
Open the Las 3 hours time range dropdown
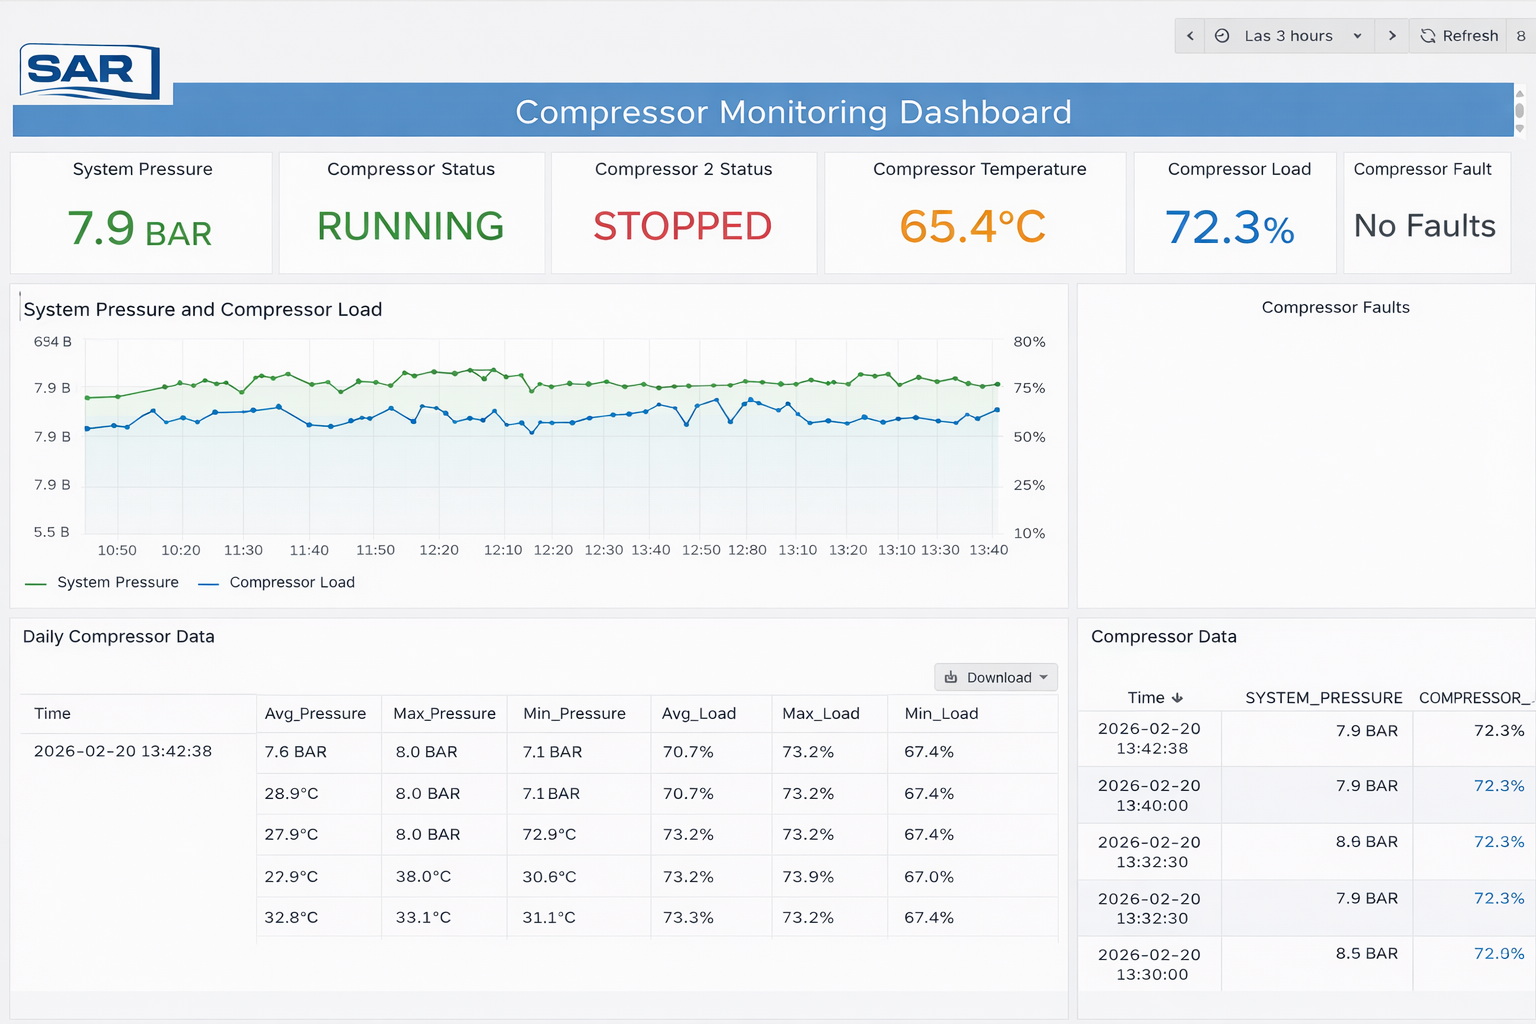click(1288, 36)
